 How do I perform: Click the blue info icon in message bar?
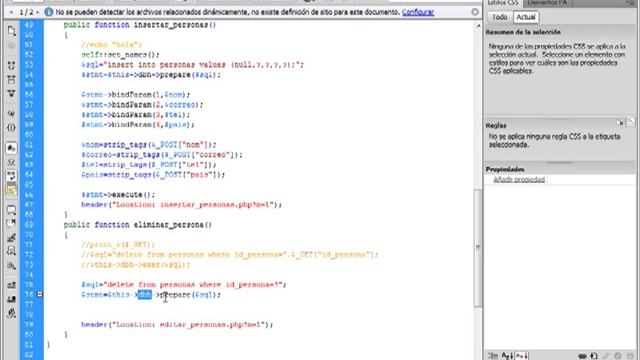click(x=49, y=12)
